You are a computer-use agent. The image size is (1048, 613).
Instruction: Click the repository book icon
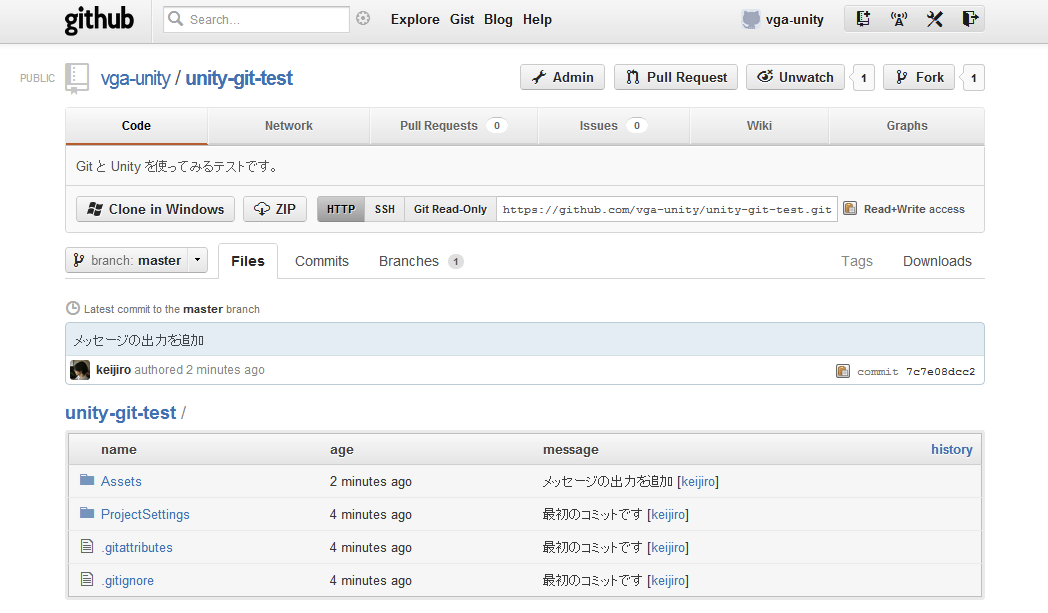(77, 78)
